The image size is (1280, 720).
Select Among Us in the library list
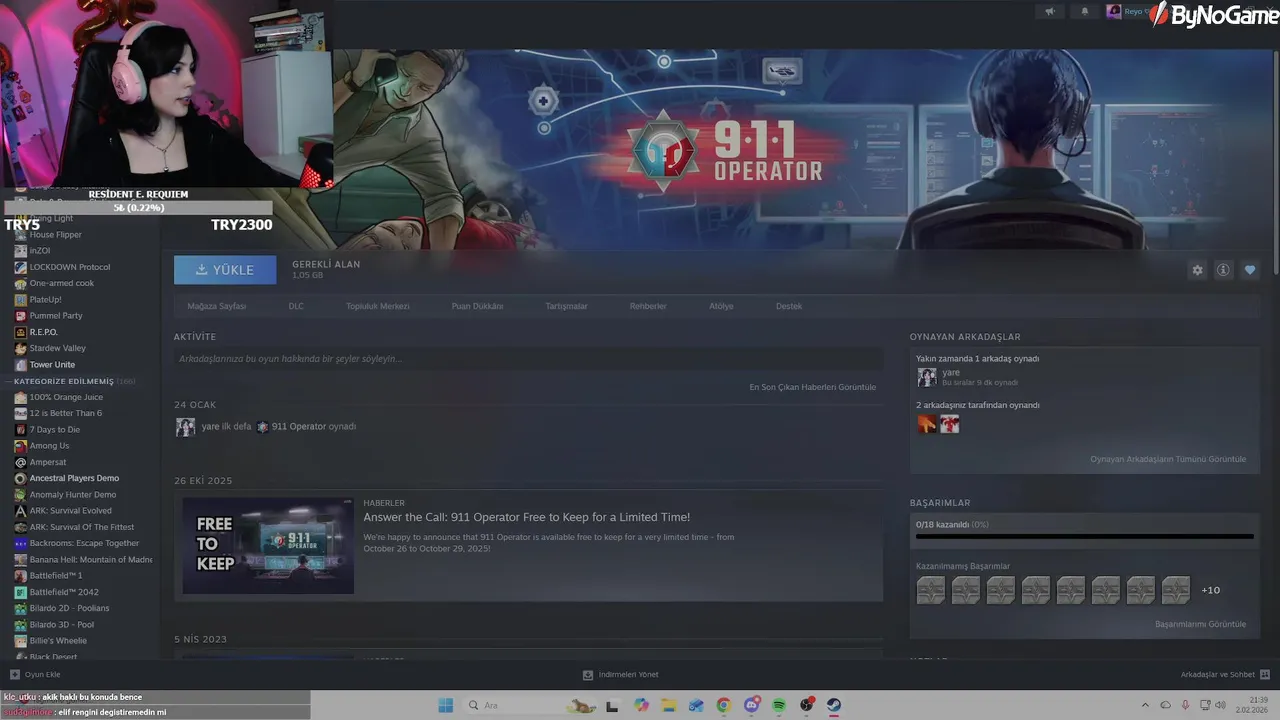coord(49,446)
